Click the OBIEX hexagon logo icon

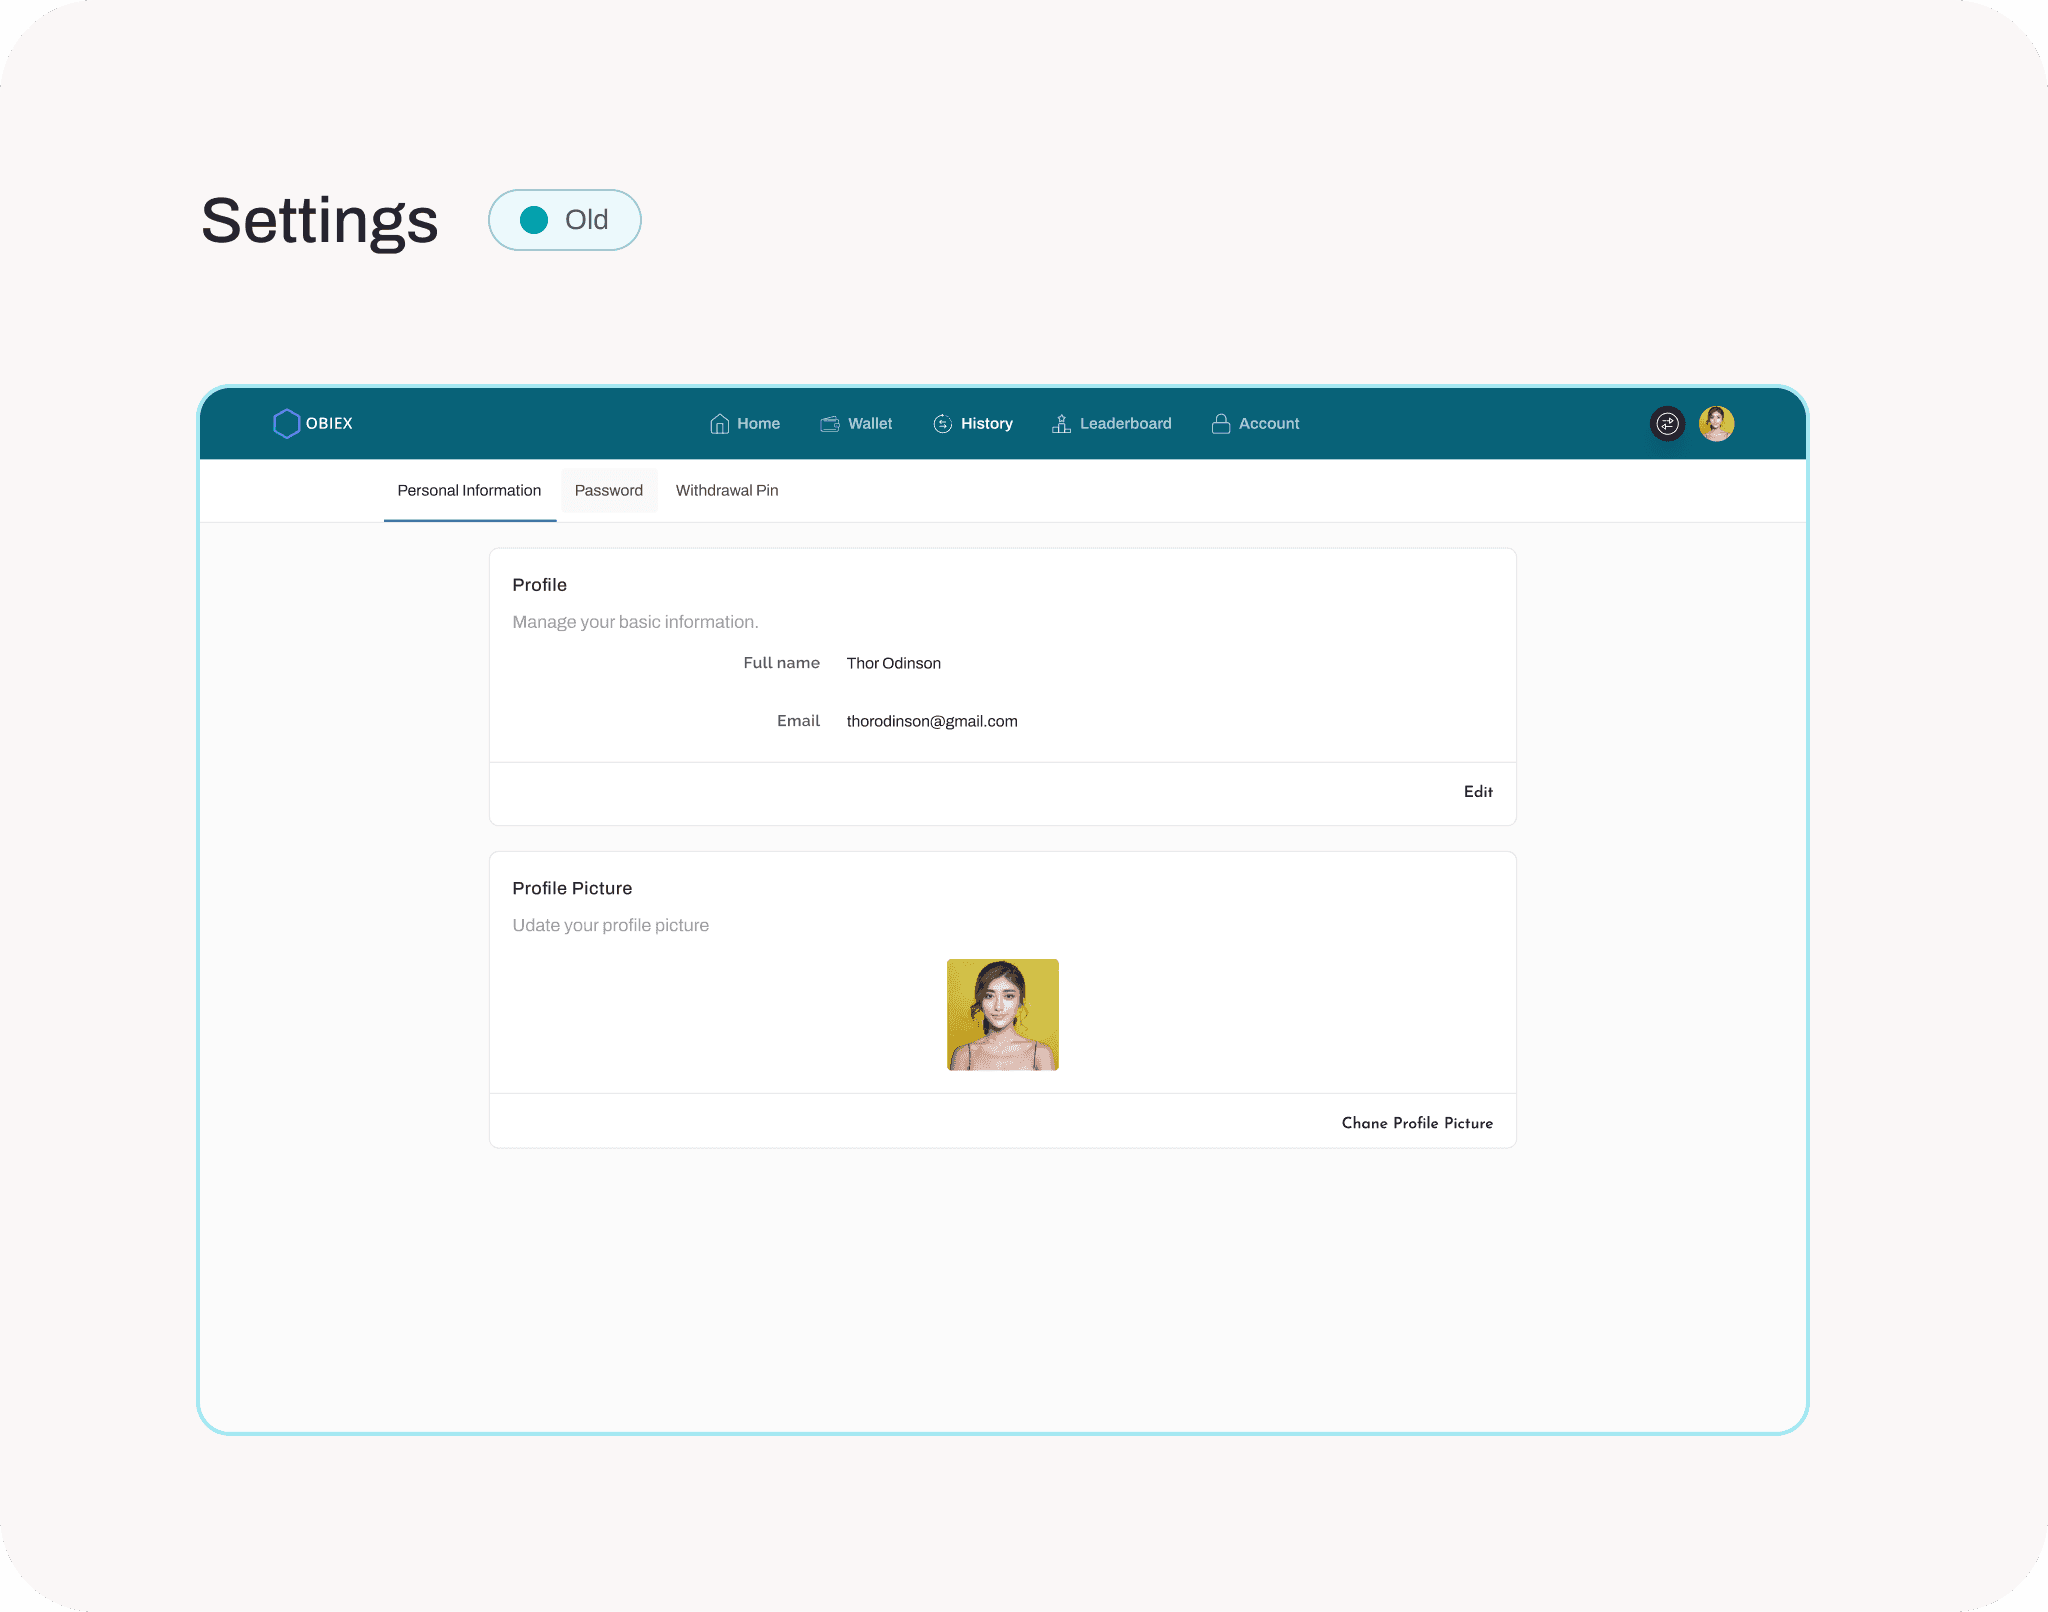(x=286, y=423)
